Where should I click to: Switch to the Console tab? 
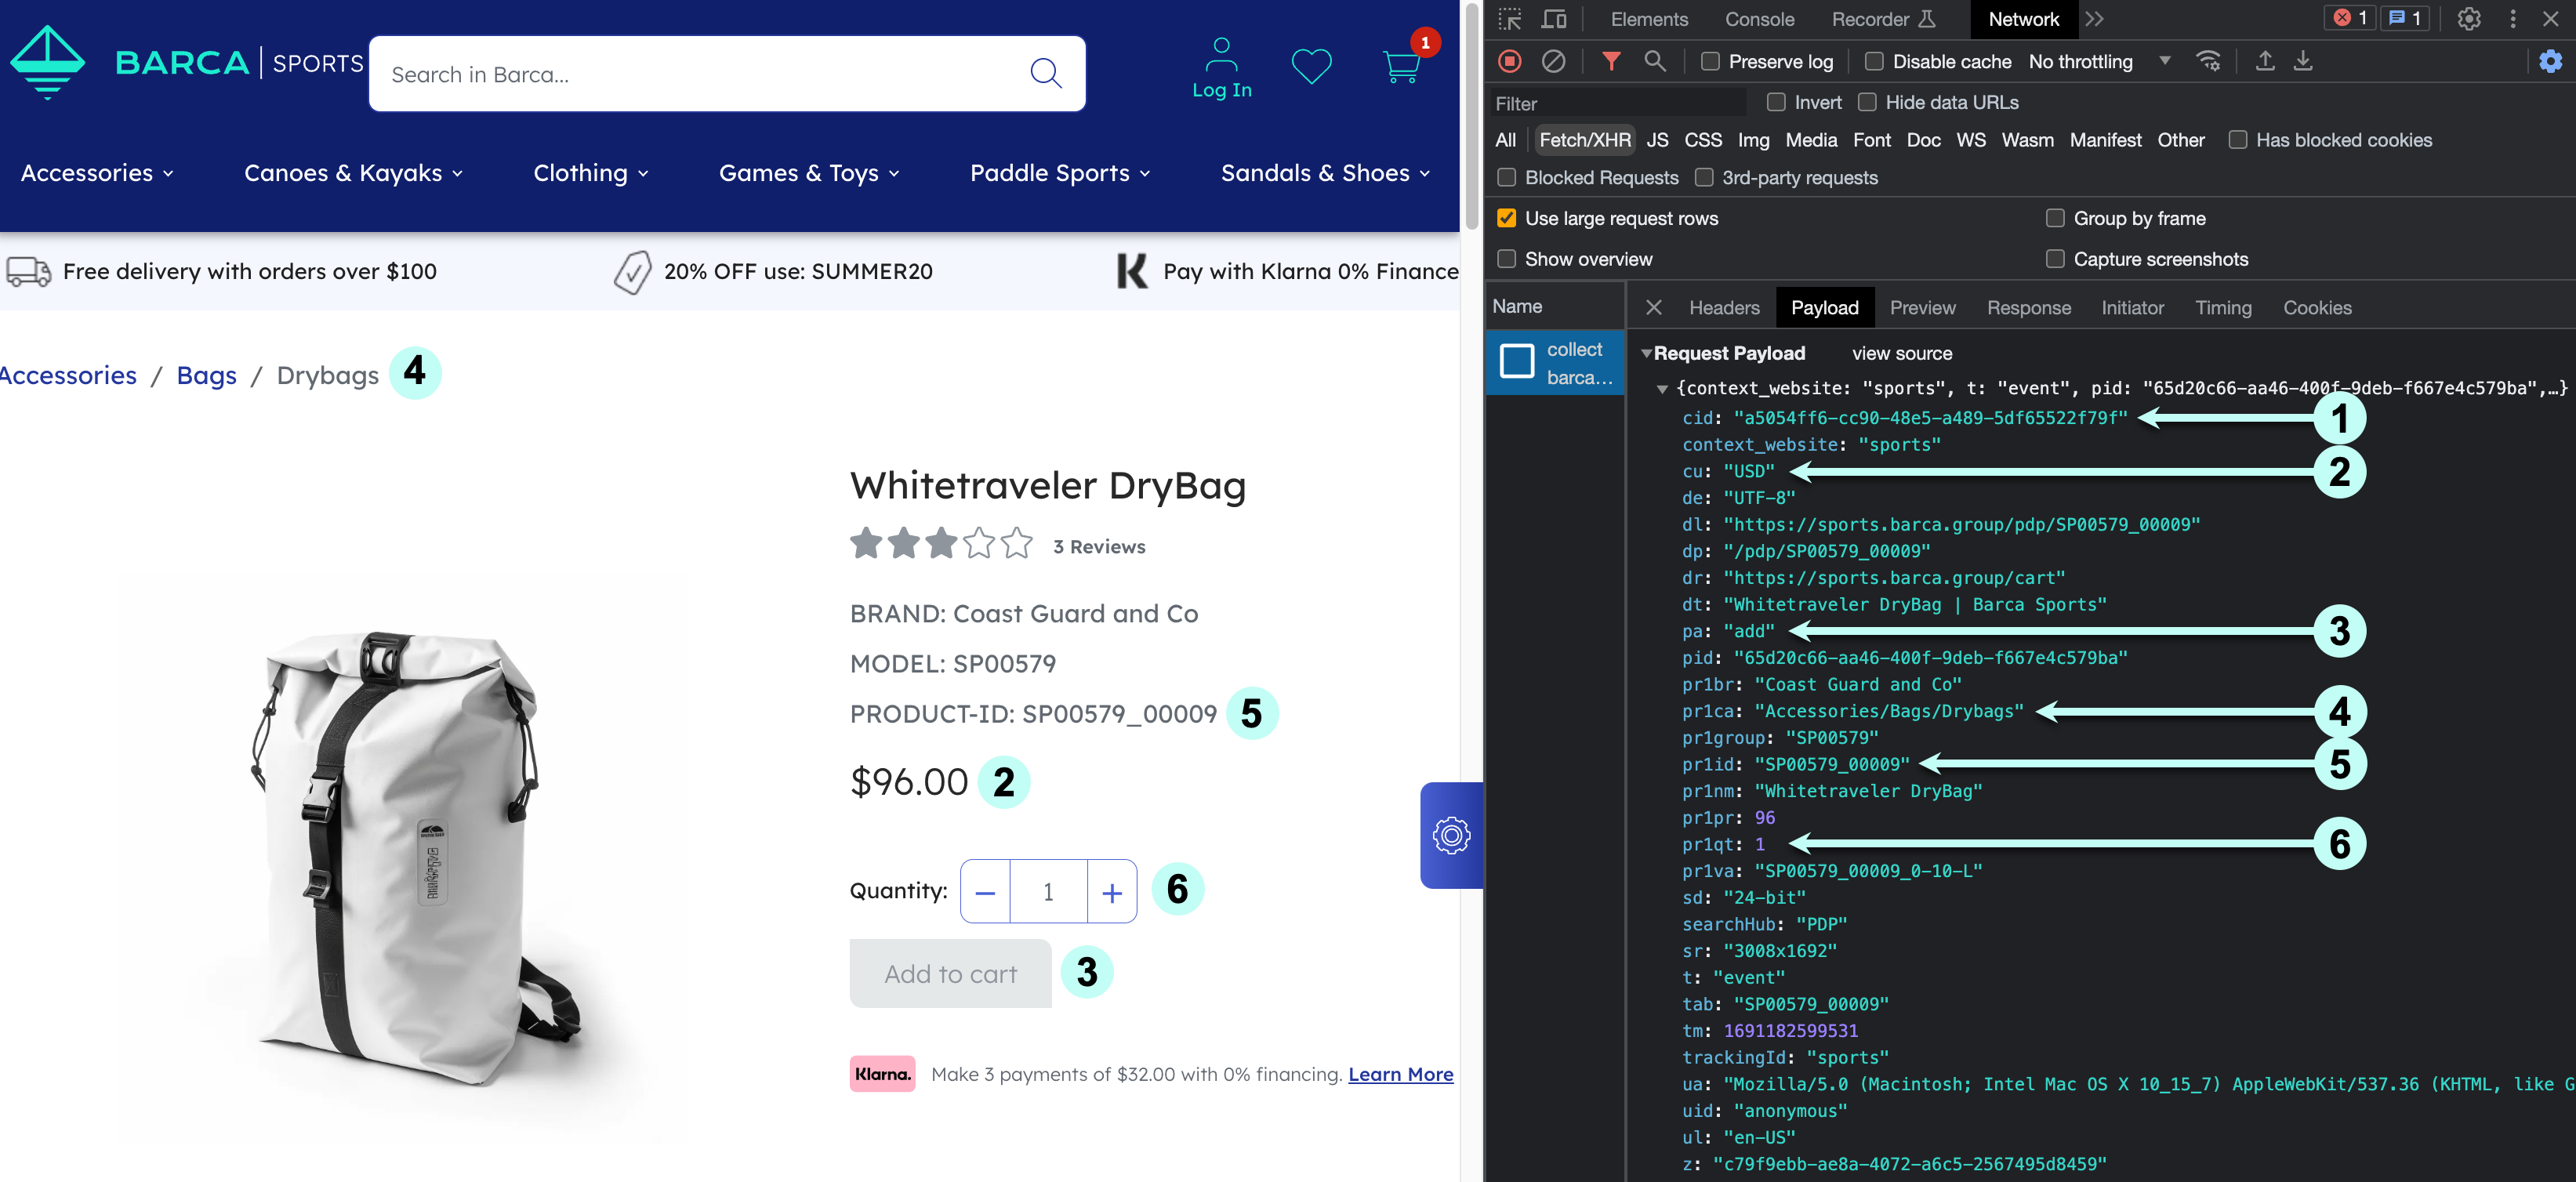[x=1759, y=19]
